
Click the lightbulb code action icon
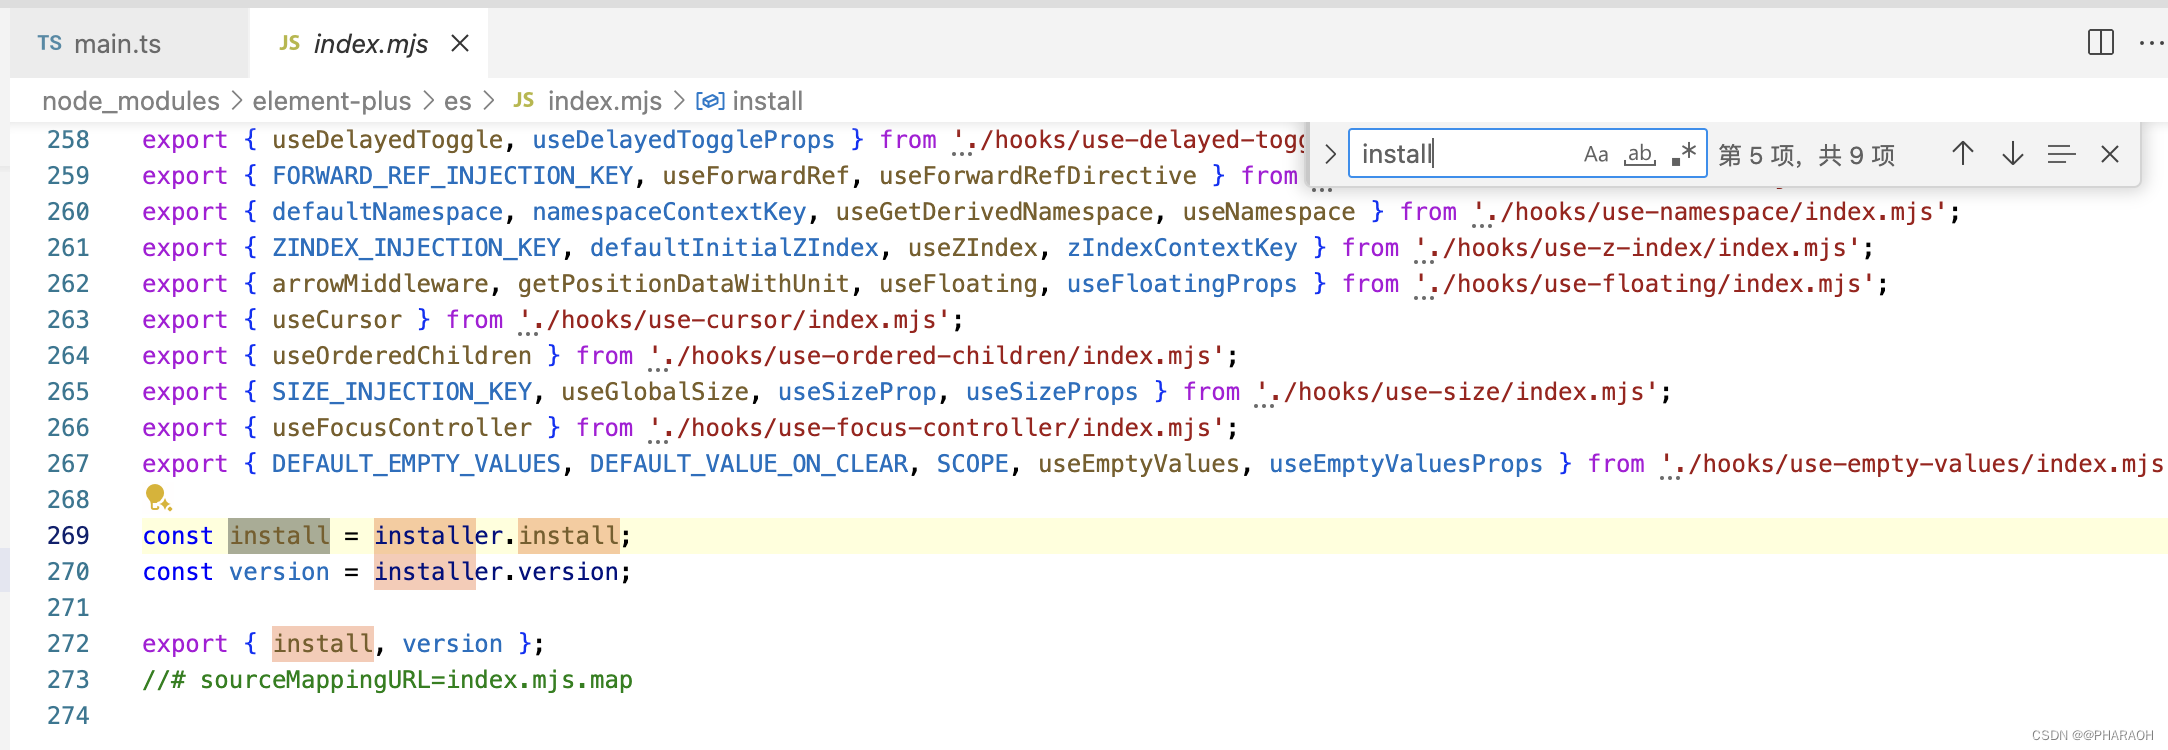157,497
